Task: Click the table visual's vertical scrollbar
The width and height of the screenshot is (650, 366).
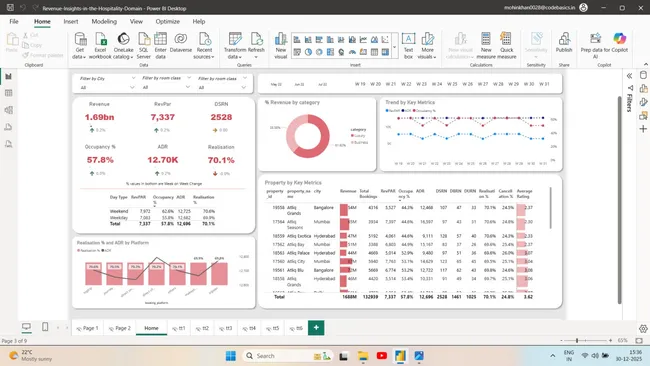Action: 551,207
